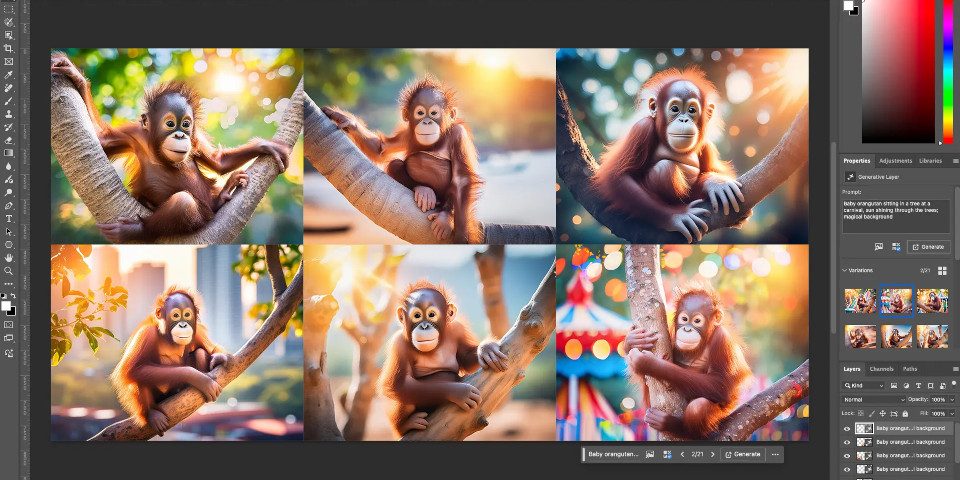Select the Hand tool

point(9,257)
